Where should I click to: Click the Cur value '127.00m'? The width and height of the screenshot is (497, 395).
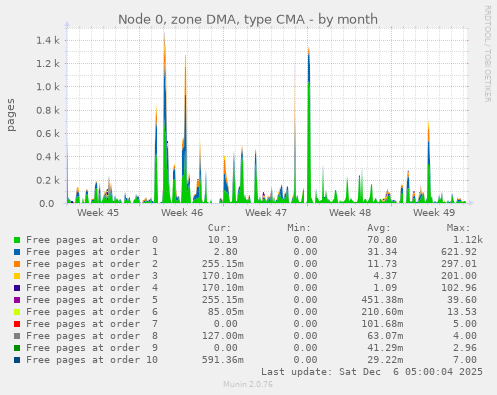coord(223,336)
